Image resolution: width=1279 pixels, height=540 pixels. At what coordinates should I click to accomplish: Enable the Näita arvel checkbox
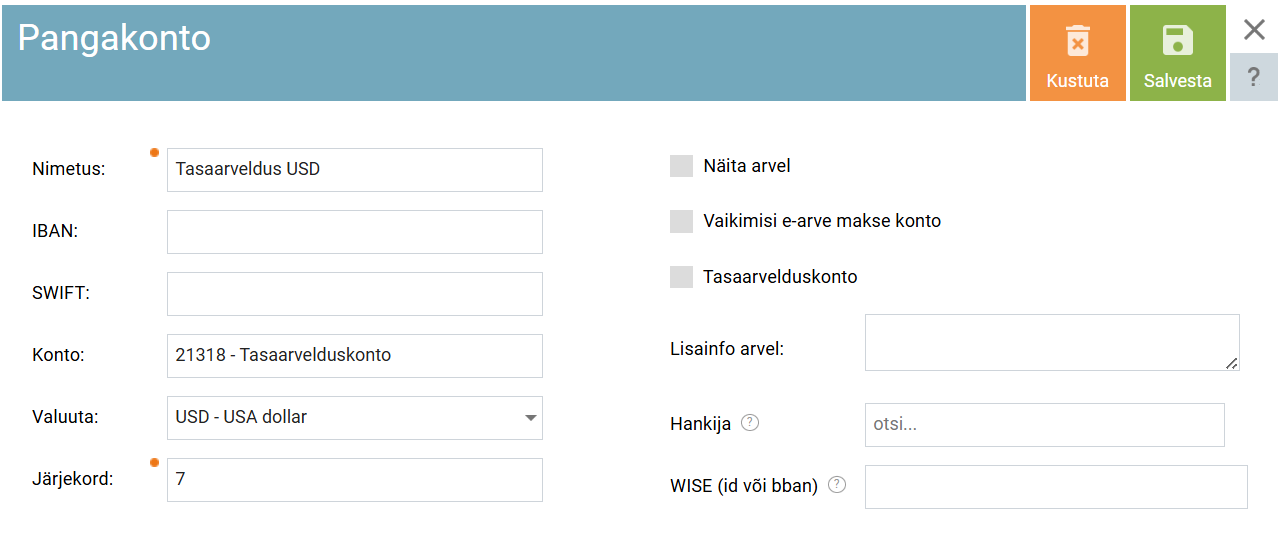point(681,166)
